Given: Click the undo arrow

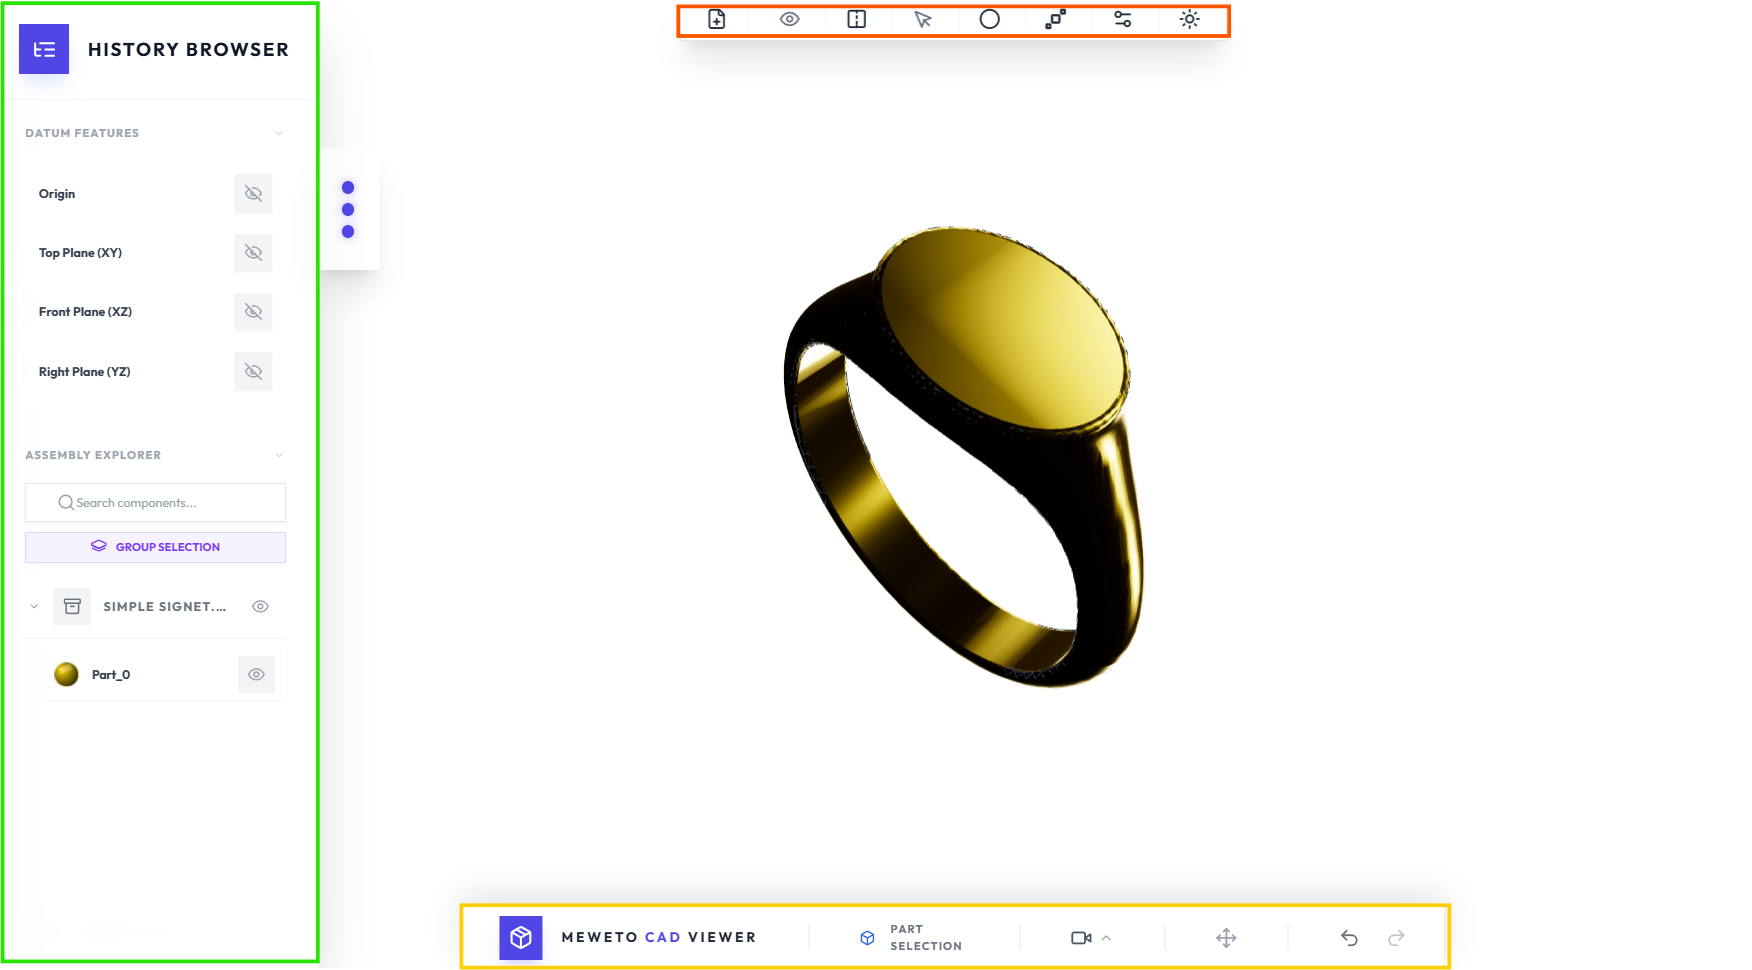Looking at the screenshot, I should [x=1350, y=938].
